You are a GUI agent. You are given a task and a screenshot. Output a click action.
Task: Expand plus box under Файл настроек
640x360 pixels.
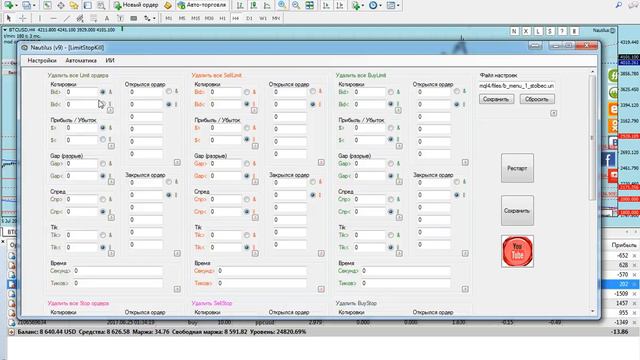pos(553,113)
